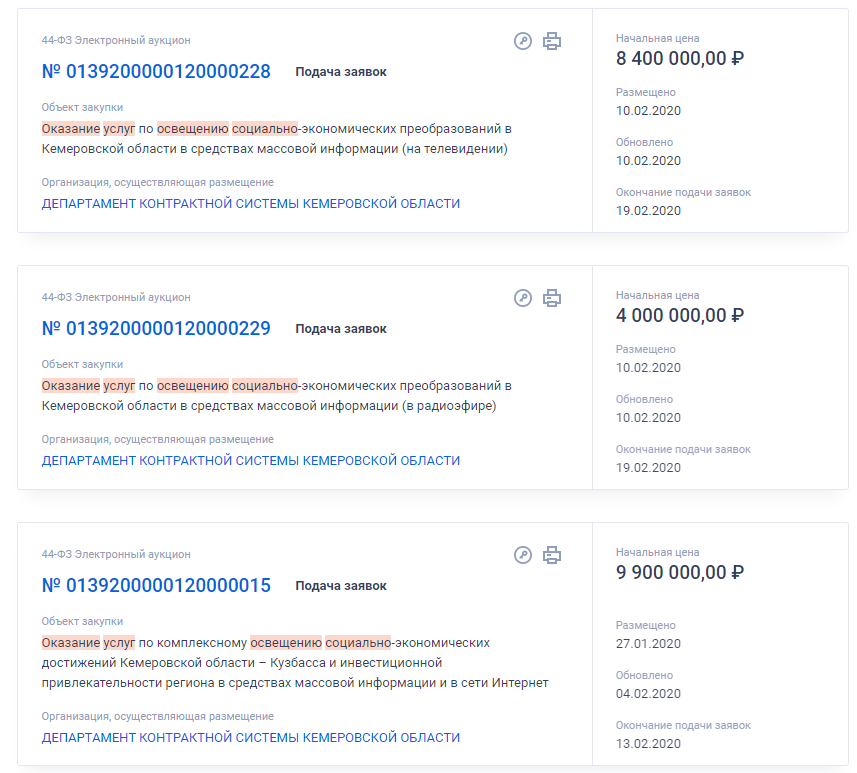Viewport: 857px width, 773px height.
Task: Click signature key icon for auction 0139200000120000228
Action: coord(523,41)
